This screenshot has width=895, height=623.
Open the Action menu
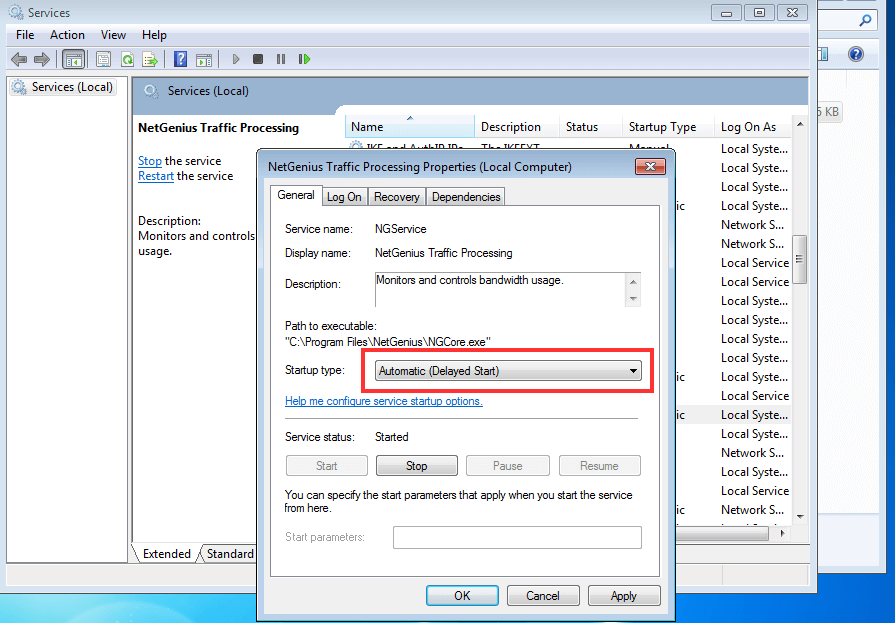point(67,35)
